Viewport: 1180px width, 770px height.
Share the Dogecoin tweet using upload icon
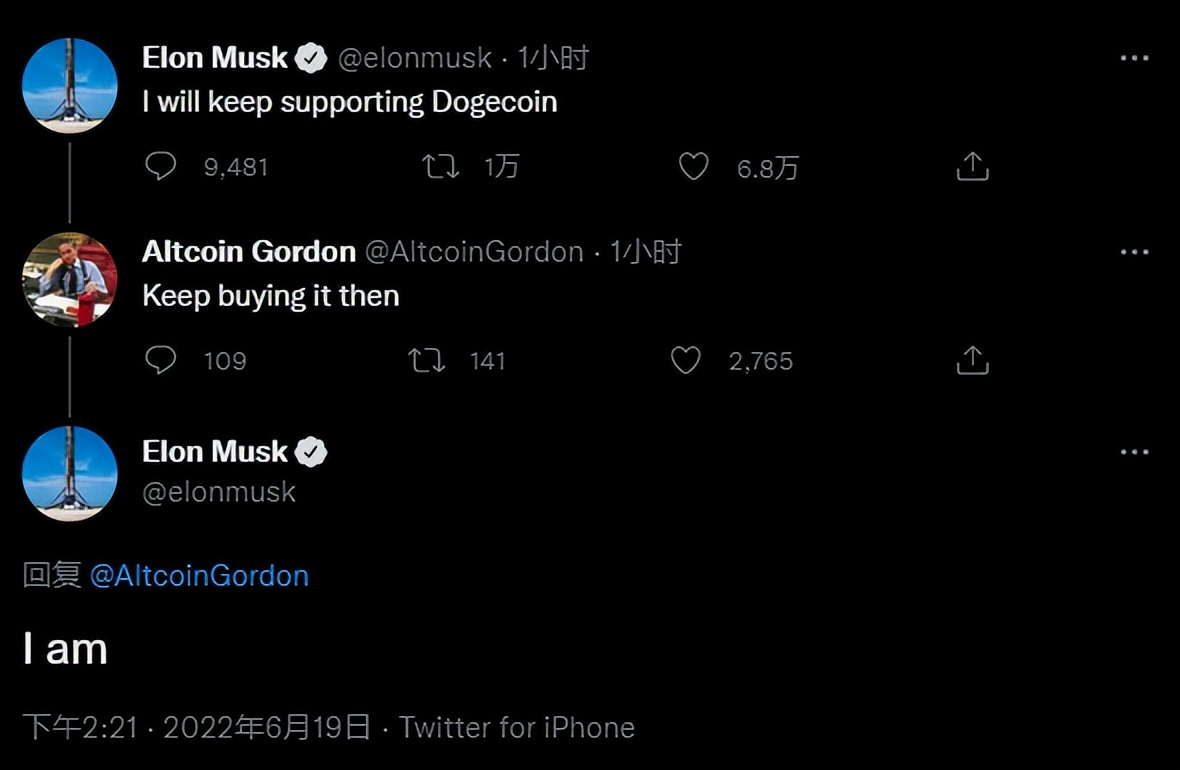tap(972, 167)
